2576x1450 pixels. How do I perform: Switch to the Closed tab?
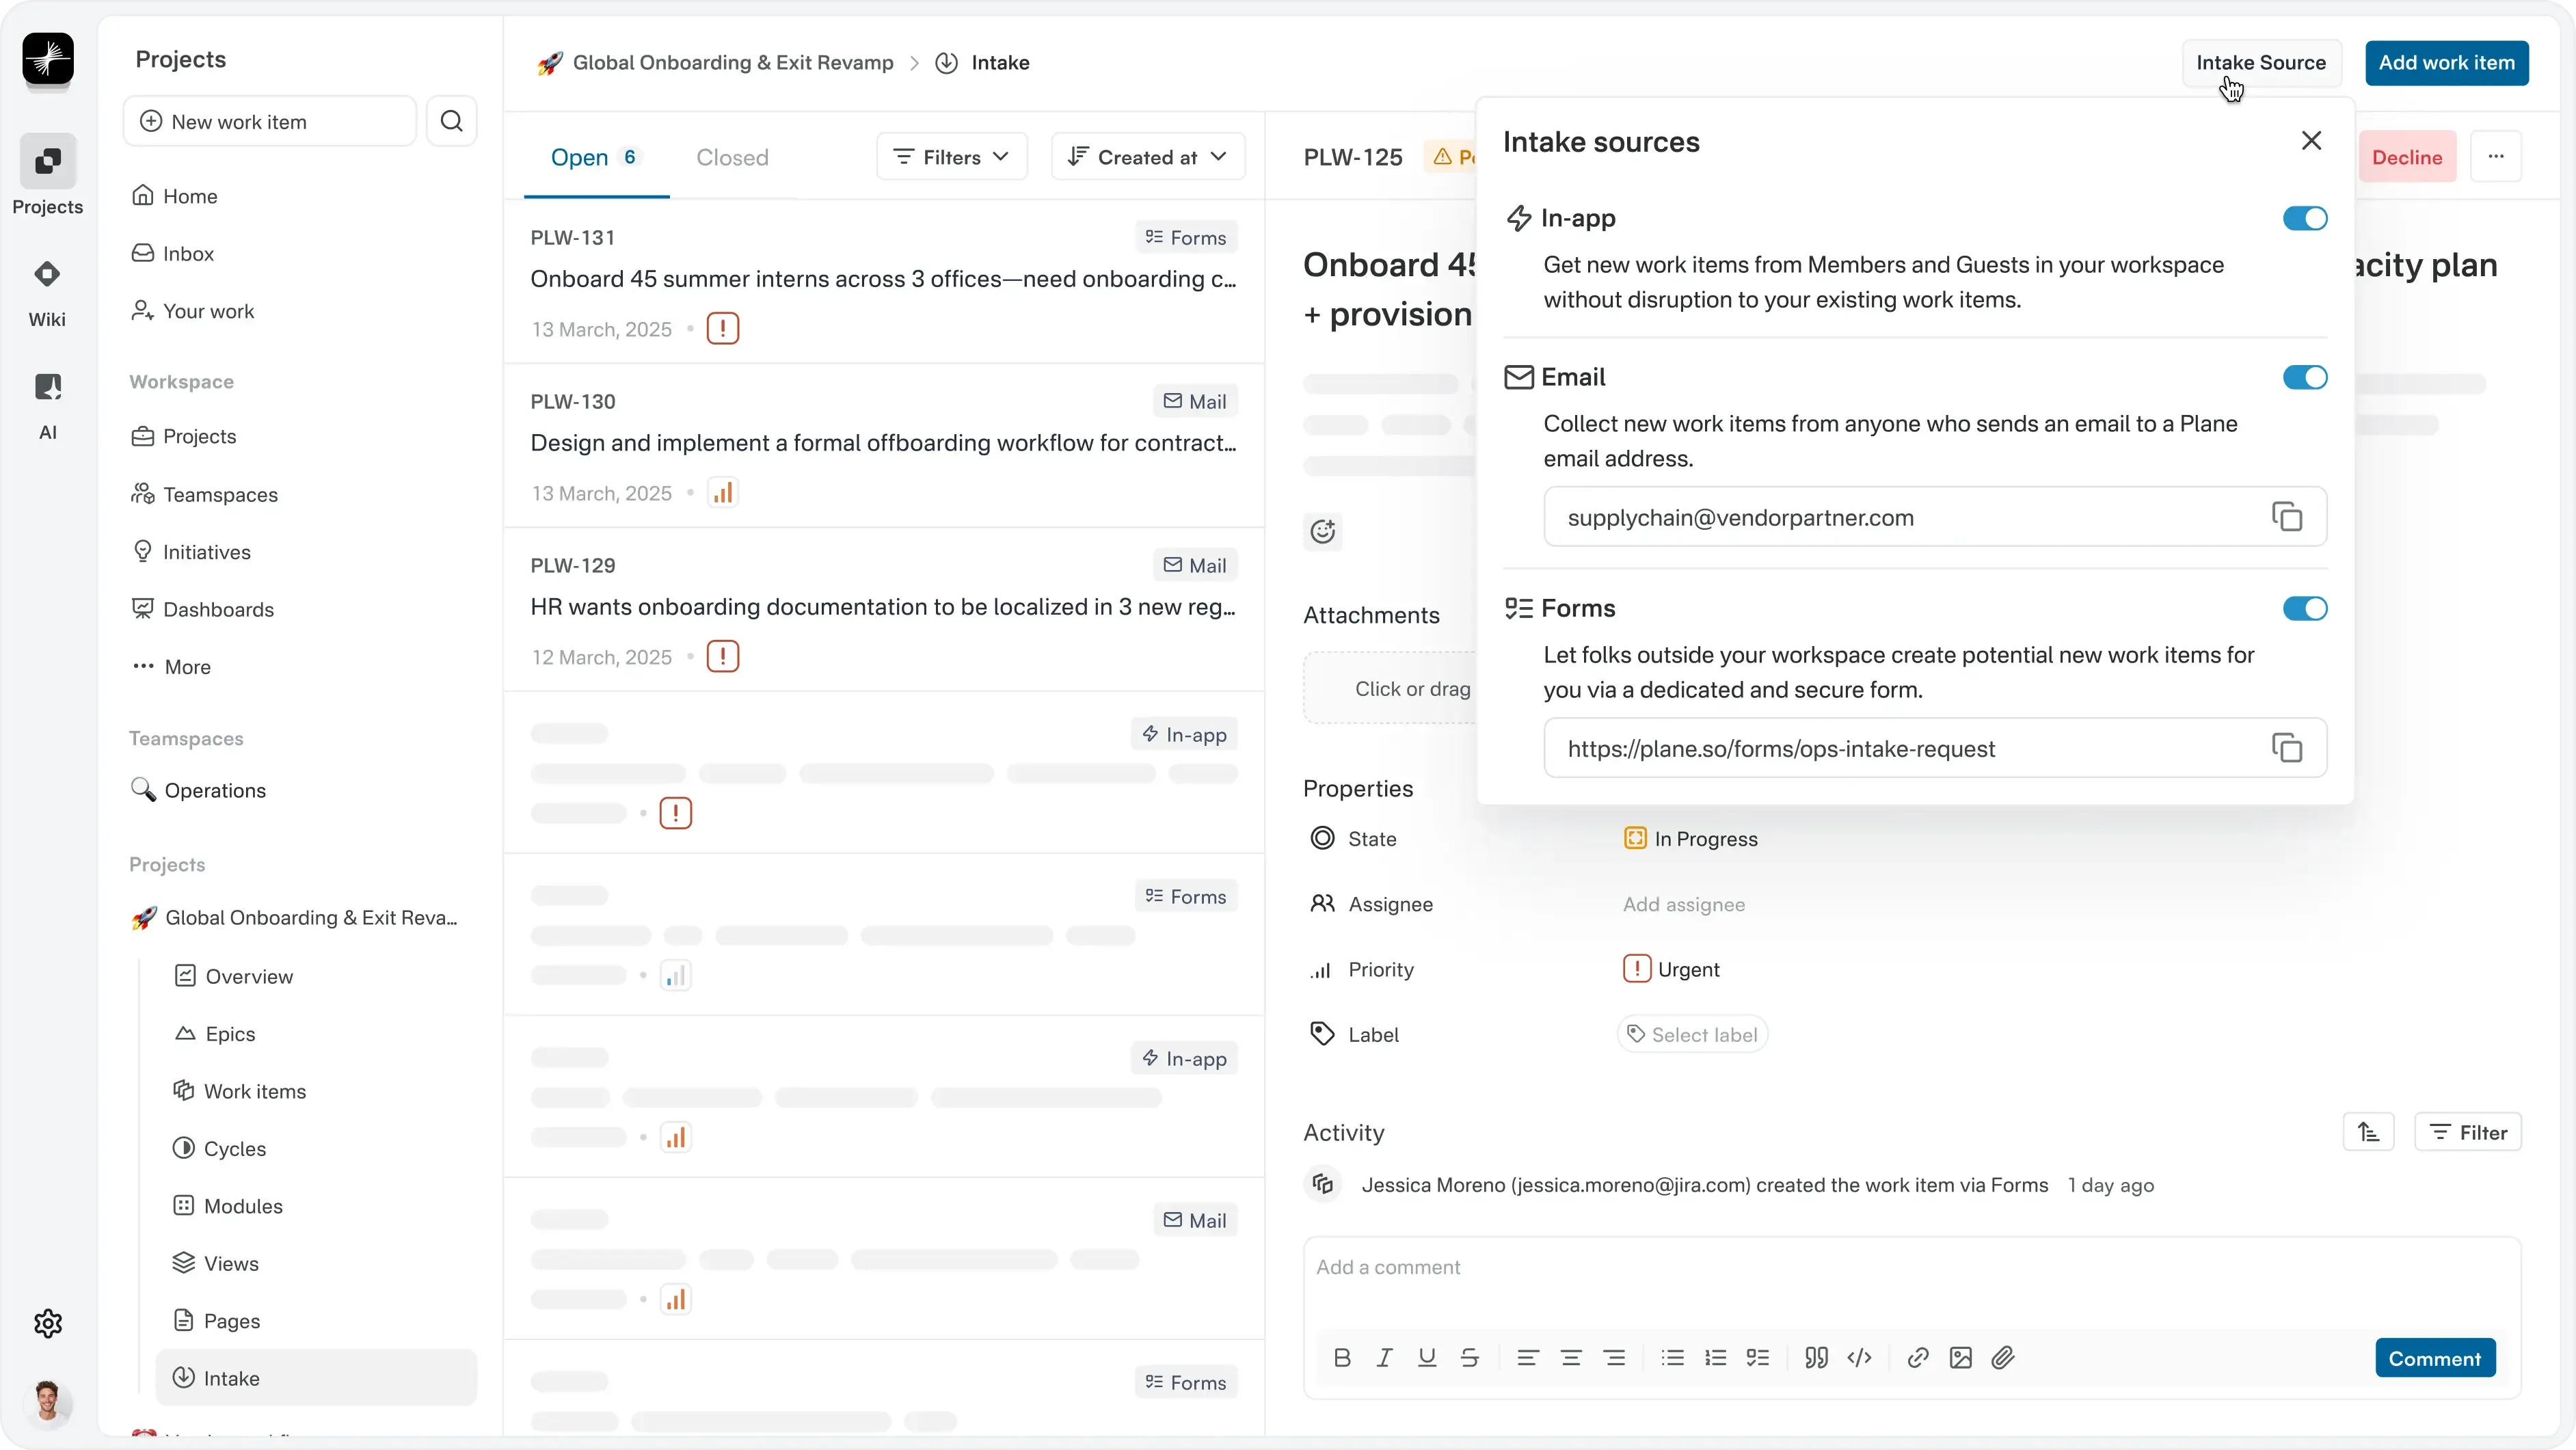[x=732, y=157]
